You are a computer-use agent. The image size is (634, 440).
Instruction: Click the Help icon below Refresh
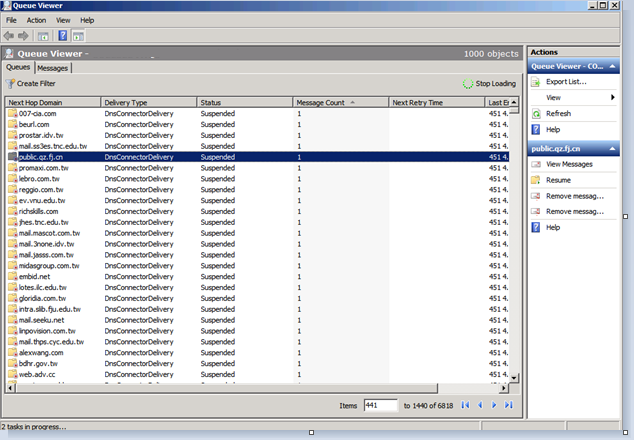coord(536,129)
